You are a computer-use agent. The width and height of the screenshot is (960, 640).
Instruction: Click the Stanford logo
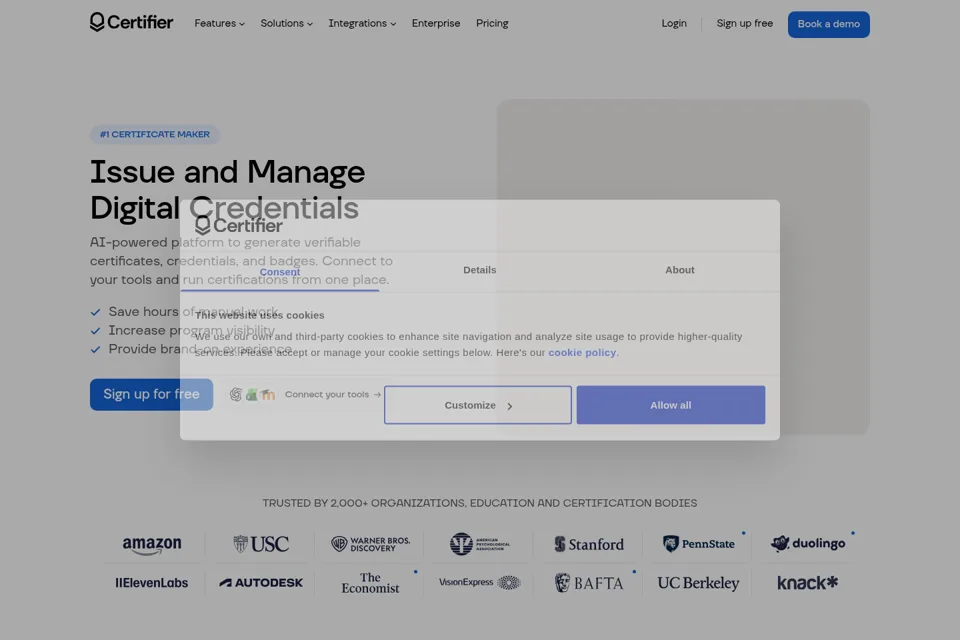(x=589, y=544)
